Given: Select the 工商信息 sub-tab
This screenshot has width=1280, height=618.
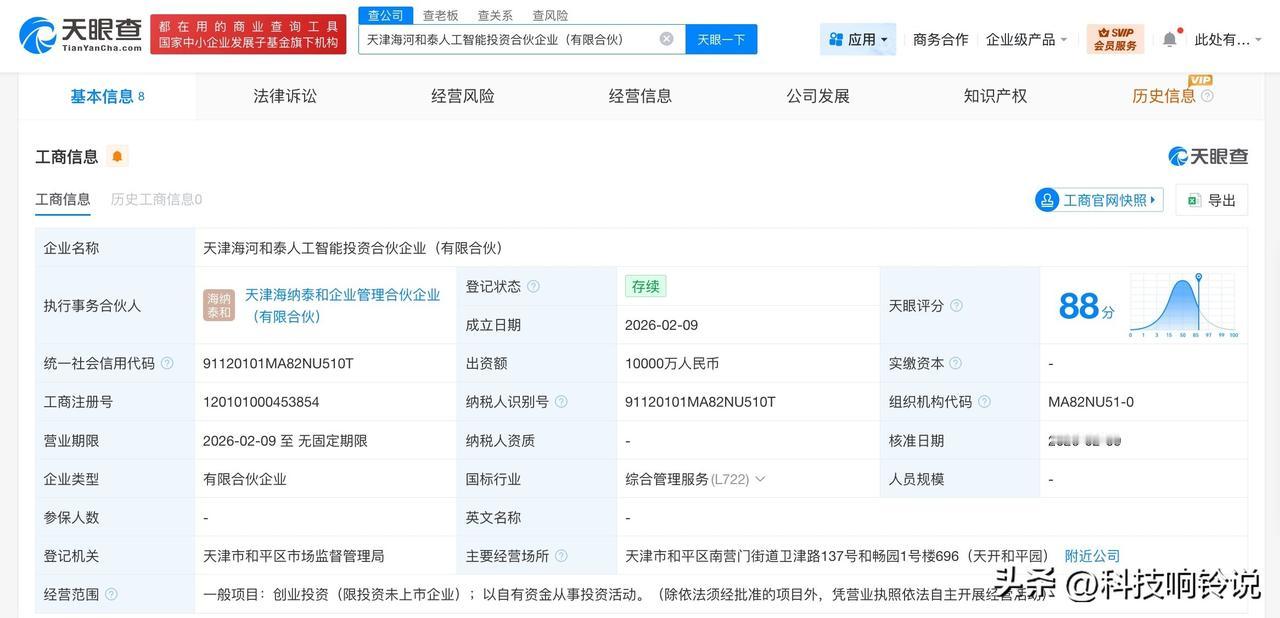Looking at the screenshot, I should (x=63, y=199).
